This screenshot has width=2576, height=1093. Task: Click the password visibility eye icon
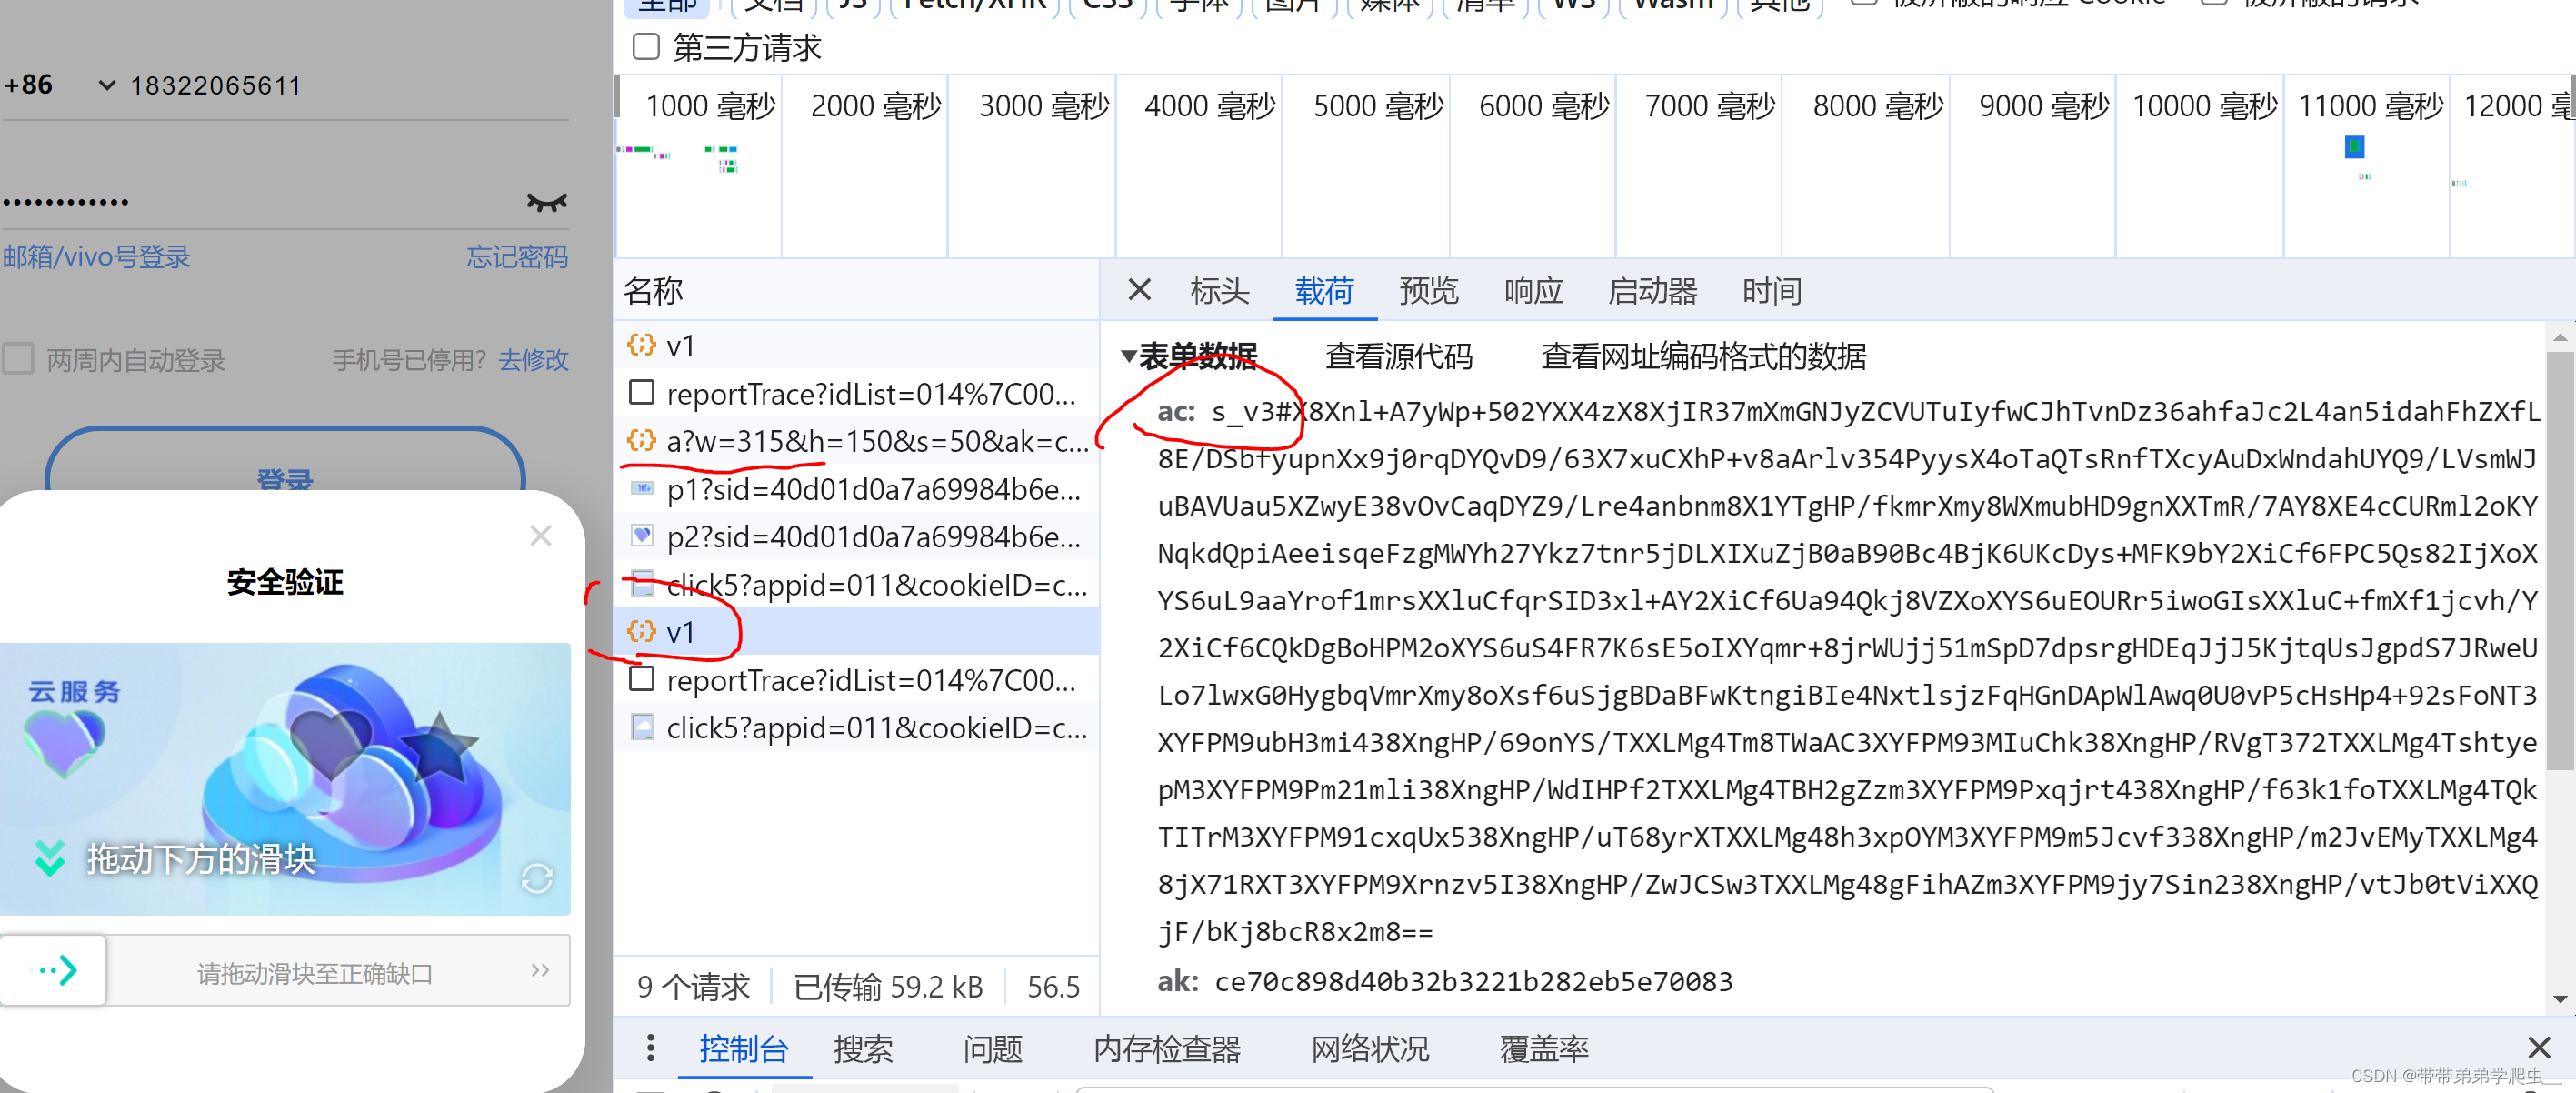click(x=546, y=202)
